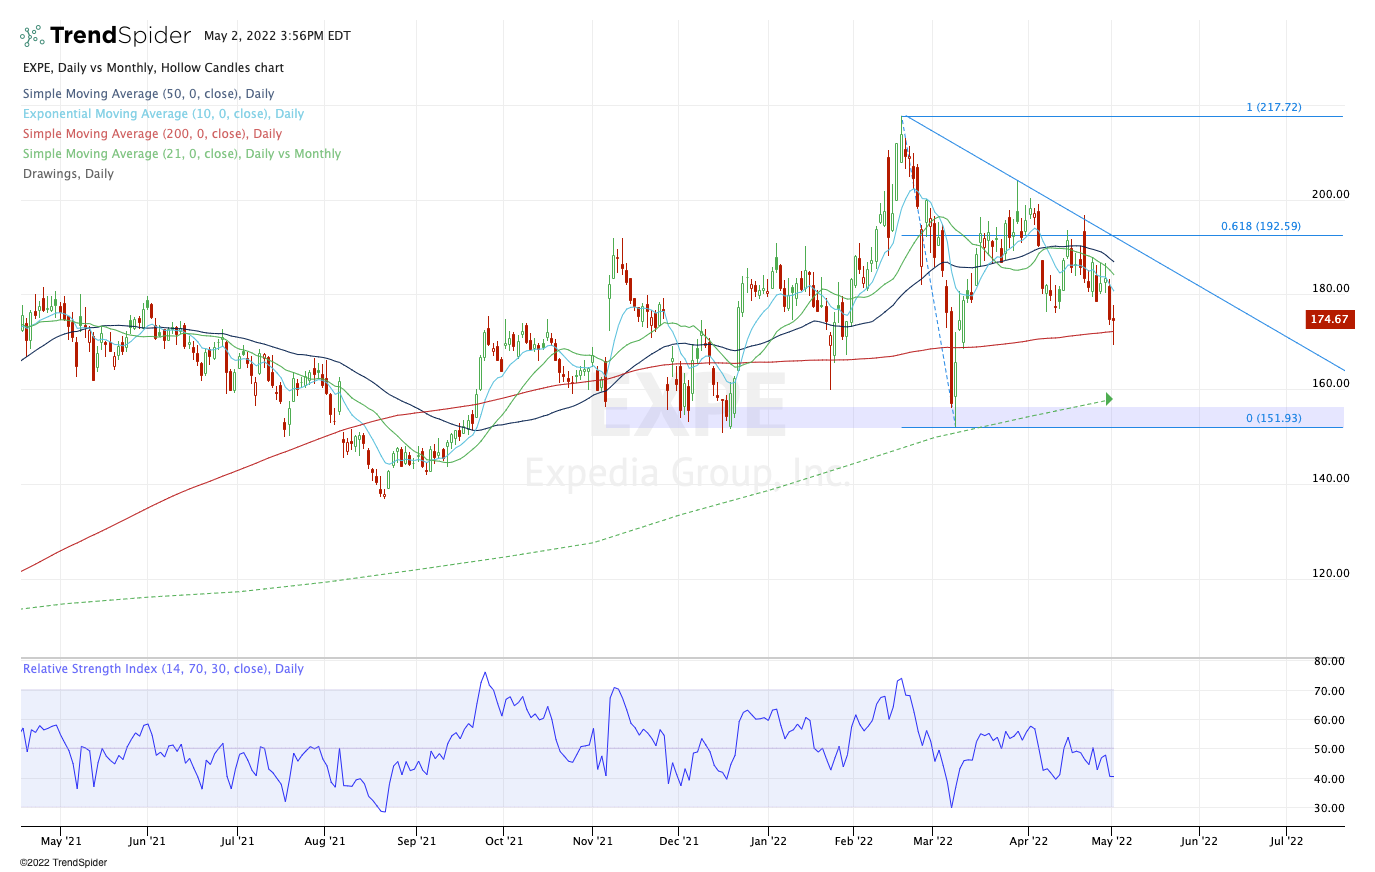Screen dimensions: 1375x872
Task: Click the 200.00 price axis label
Action: 1331,194
